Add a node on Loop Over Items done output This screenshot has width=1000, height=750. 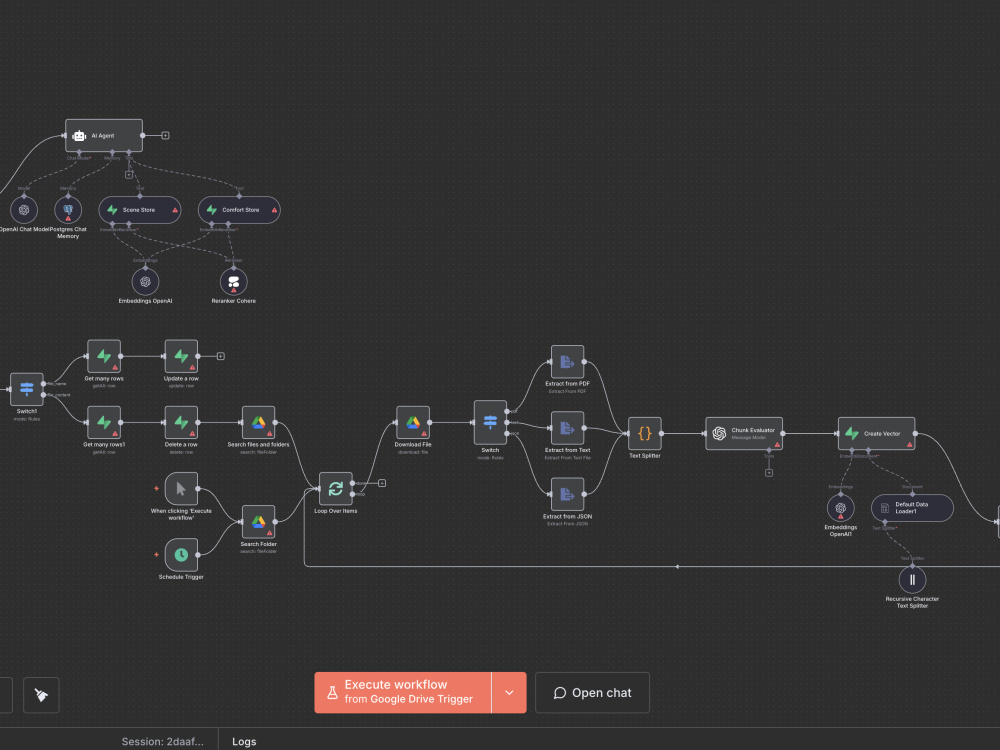[x=382, y=483]
